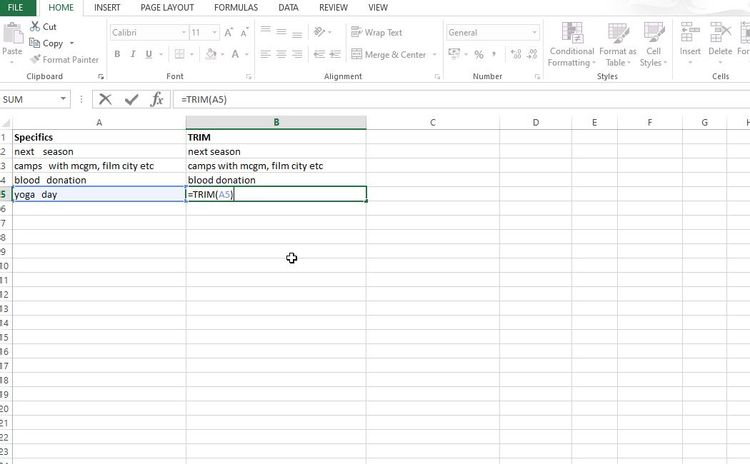Open the Format as Table gallery
This screenshot has height=464, width=750.
(x=618, y=44)
